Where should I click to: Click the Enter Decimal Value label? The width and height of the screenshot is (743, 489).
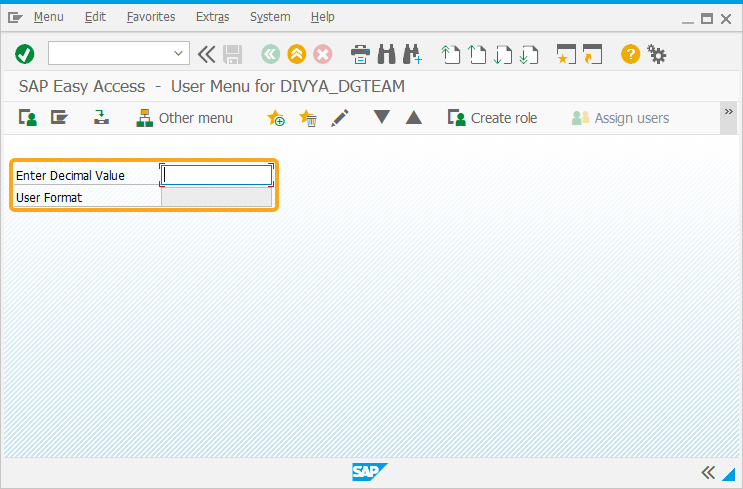click(70, 175)
